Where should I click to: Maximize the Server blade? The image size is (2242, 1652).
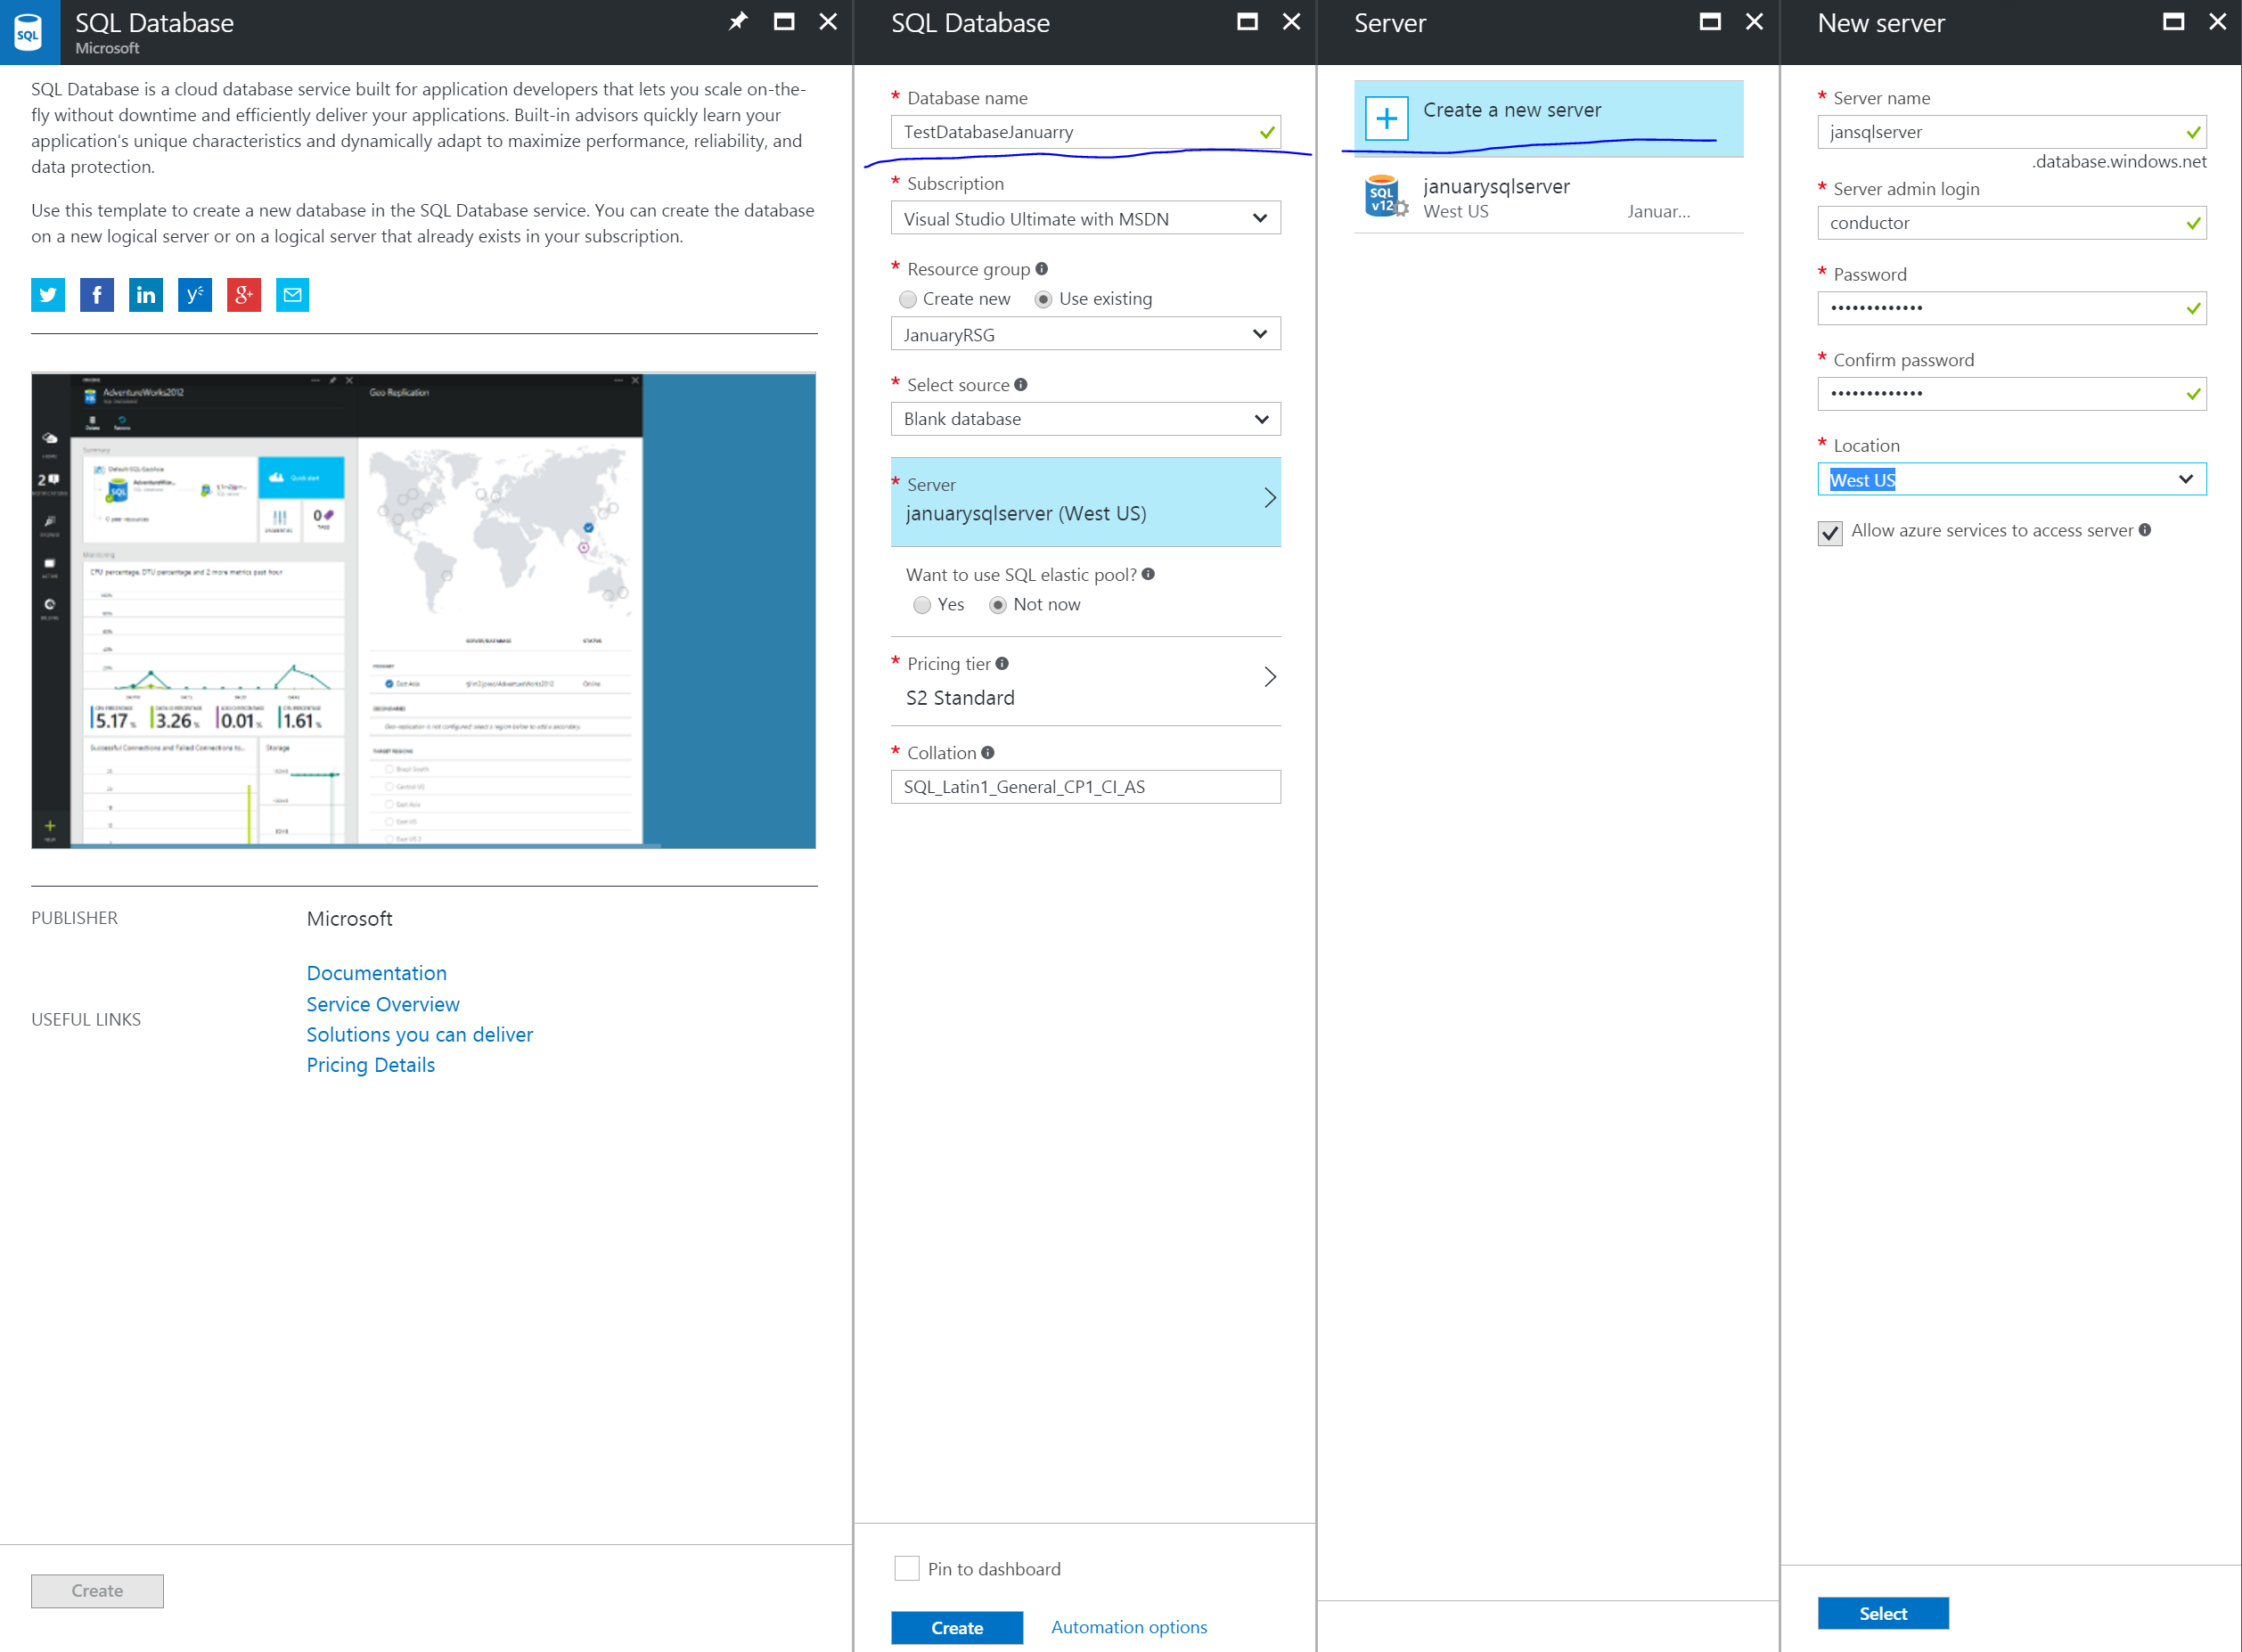pos(1710,21)
